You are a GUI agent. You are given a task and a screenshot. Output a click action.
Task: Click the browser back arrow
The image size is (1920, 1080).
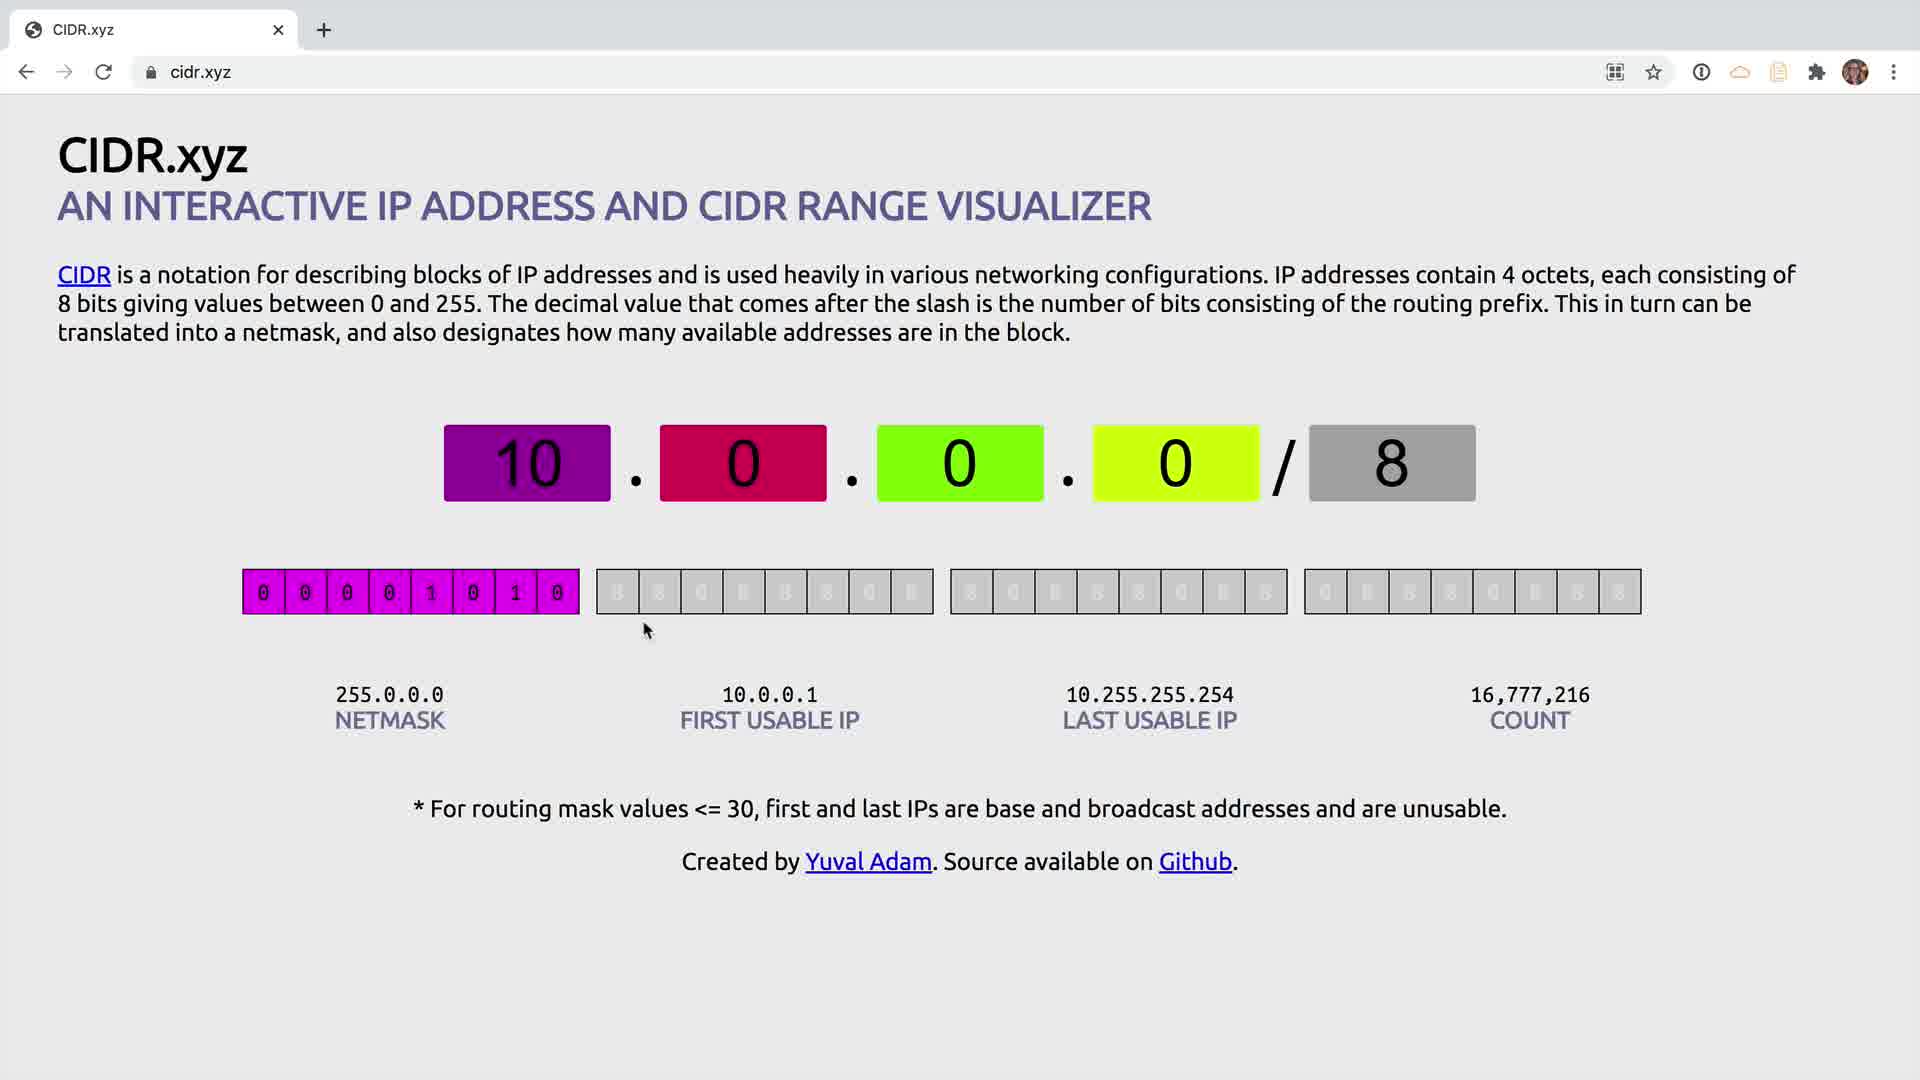(26, 72)
